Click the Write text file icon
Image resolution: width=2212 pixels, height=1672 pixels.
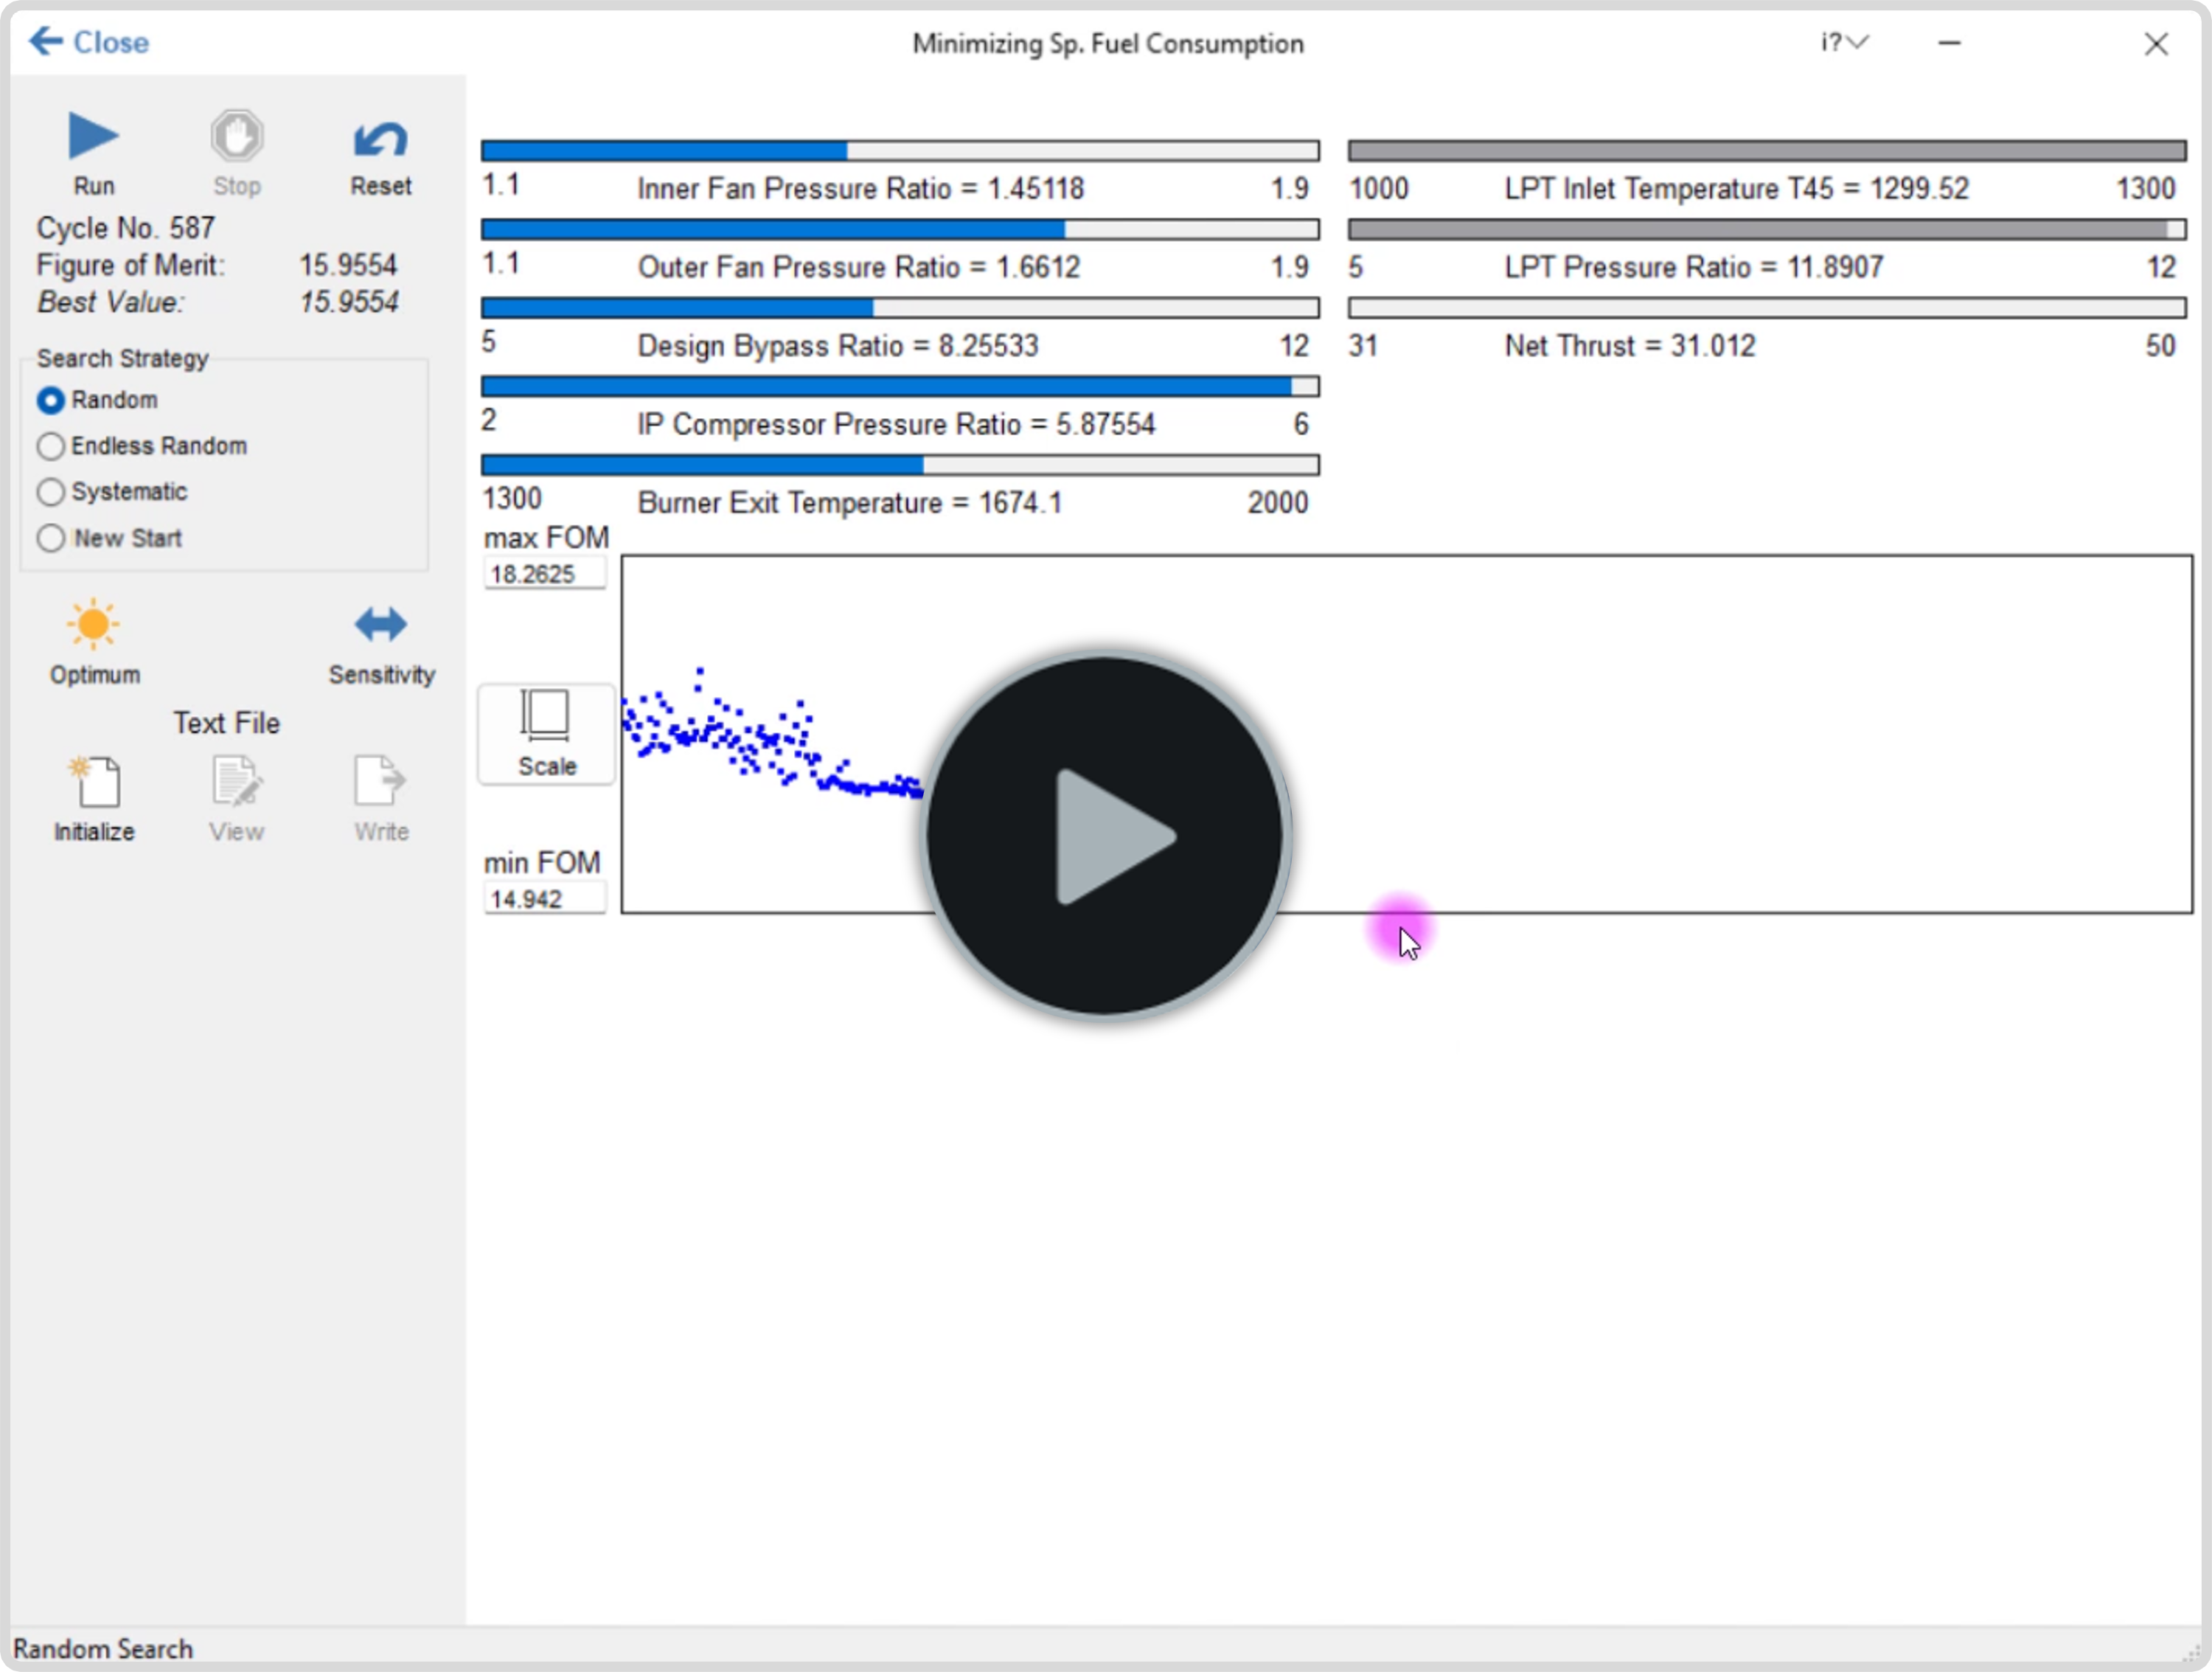click(380, 781)
